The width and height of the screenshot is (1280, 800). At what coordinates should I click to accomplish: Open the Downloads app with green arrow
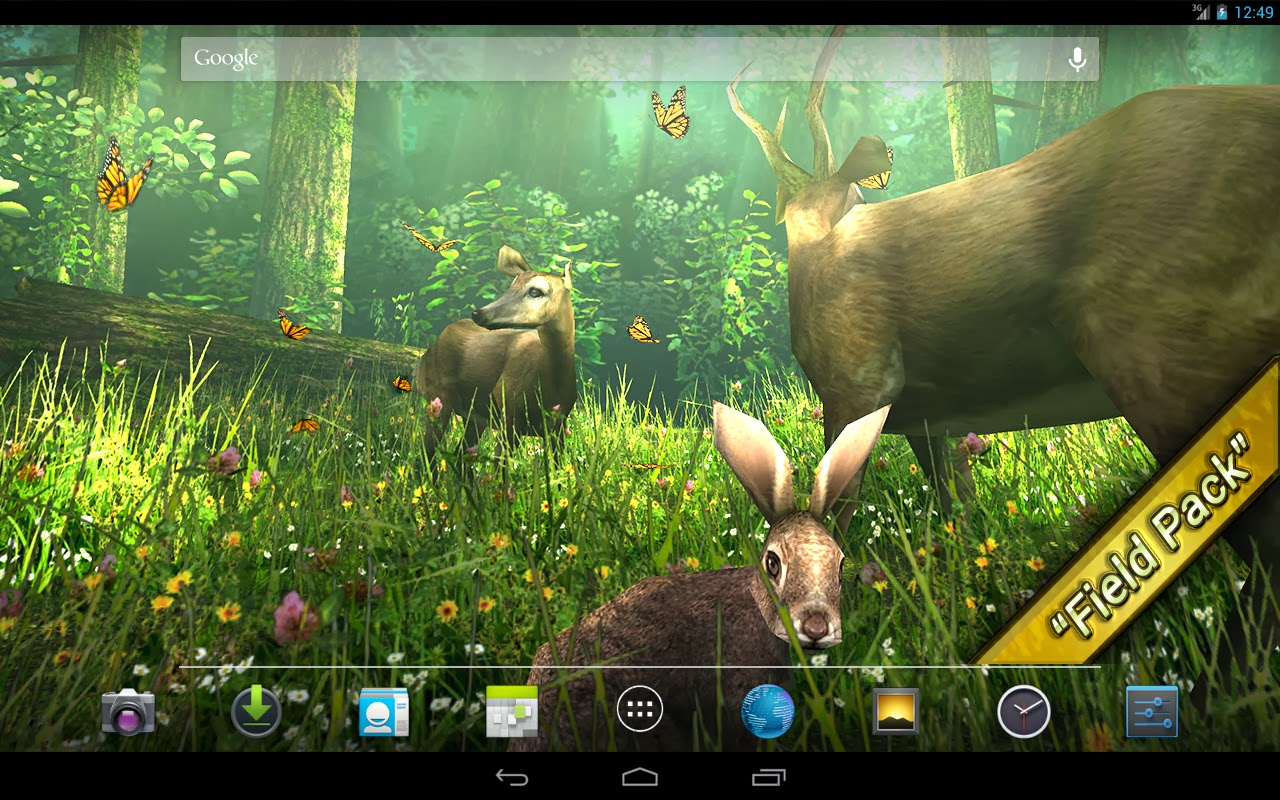point(256,712)
